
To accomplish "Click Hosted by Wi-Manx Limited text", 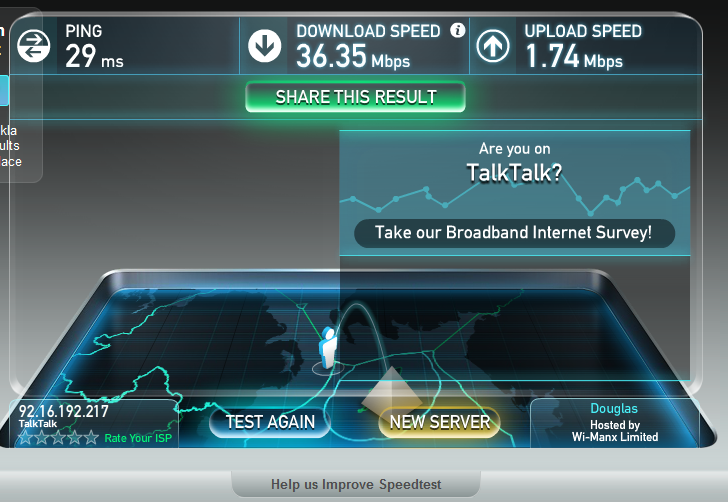I will (x=615, y=431).
